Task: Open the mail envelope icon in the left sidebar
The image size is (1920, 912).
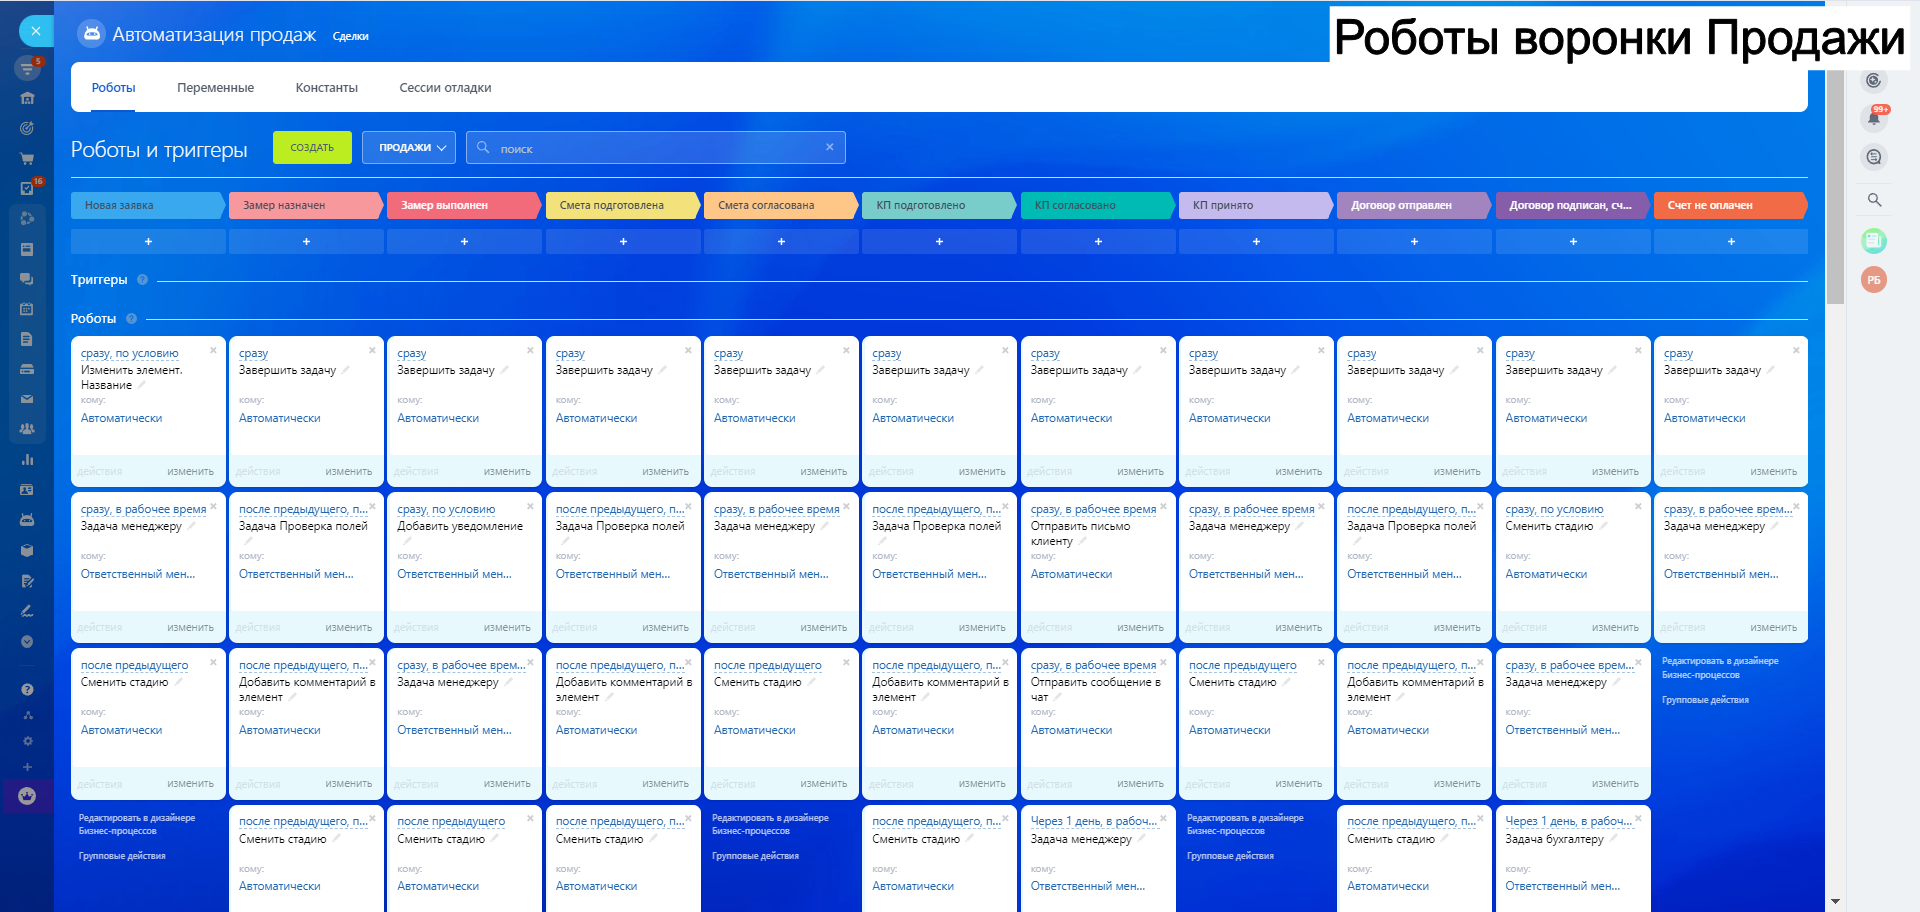Action: (x=27, y=399)
